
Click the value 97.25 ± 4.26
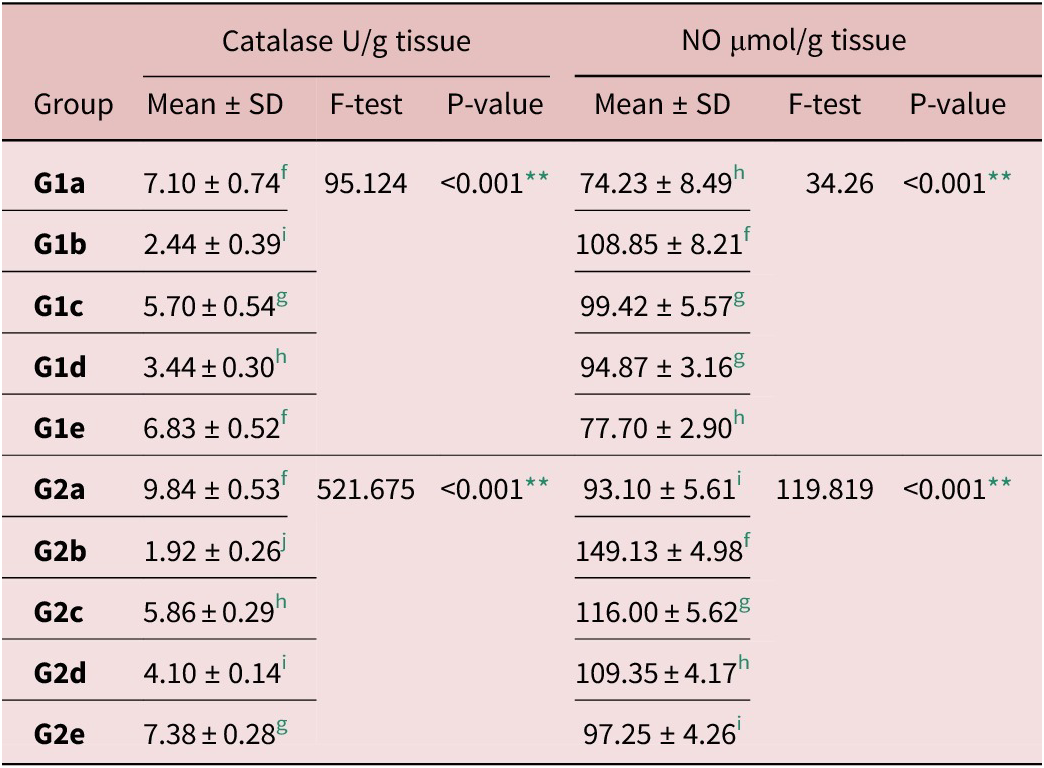[656, 735]
